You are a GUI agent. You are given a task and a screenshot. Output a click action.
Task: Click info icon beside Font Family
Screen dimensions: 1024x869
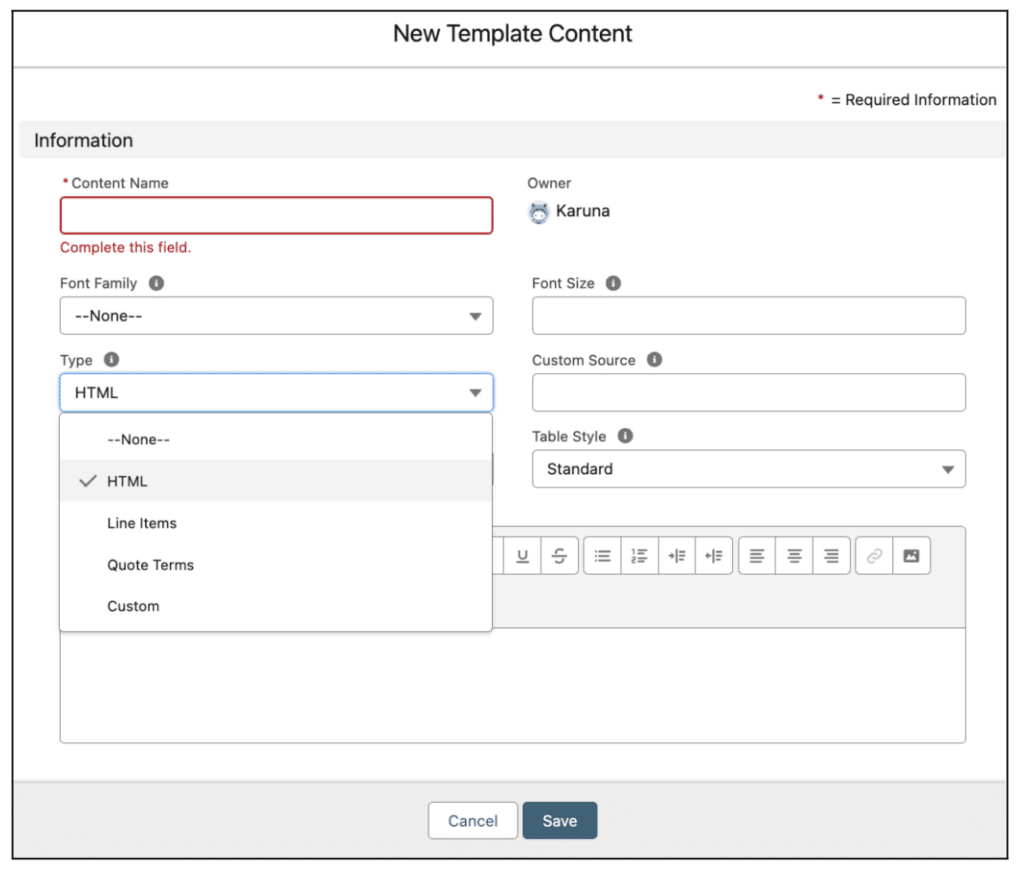click(156, 283)
